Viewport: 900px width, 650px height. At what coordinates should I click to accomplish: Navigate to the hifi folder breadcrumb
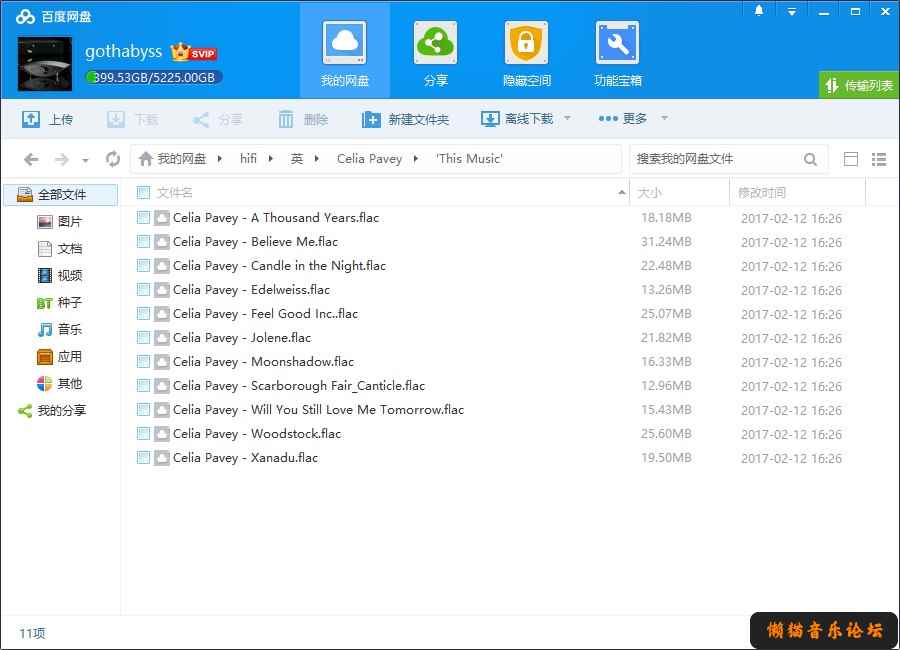tap(248, 158)
